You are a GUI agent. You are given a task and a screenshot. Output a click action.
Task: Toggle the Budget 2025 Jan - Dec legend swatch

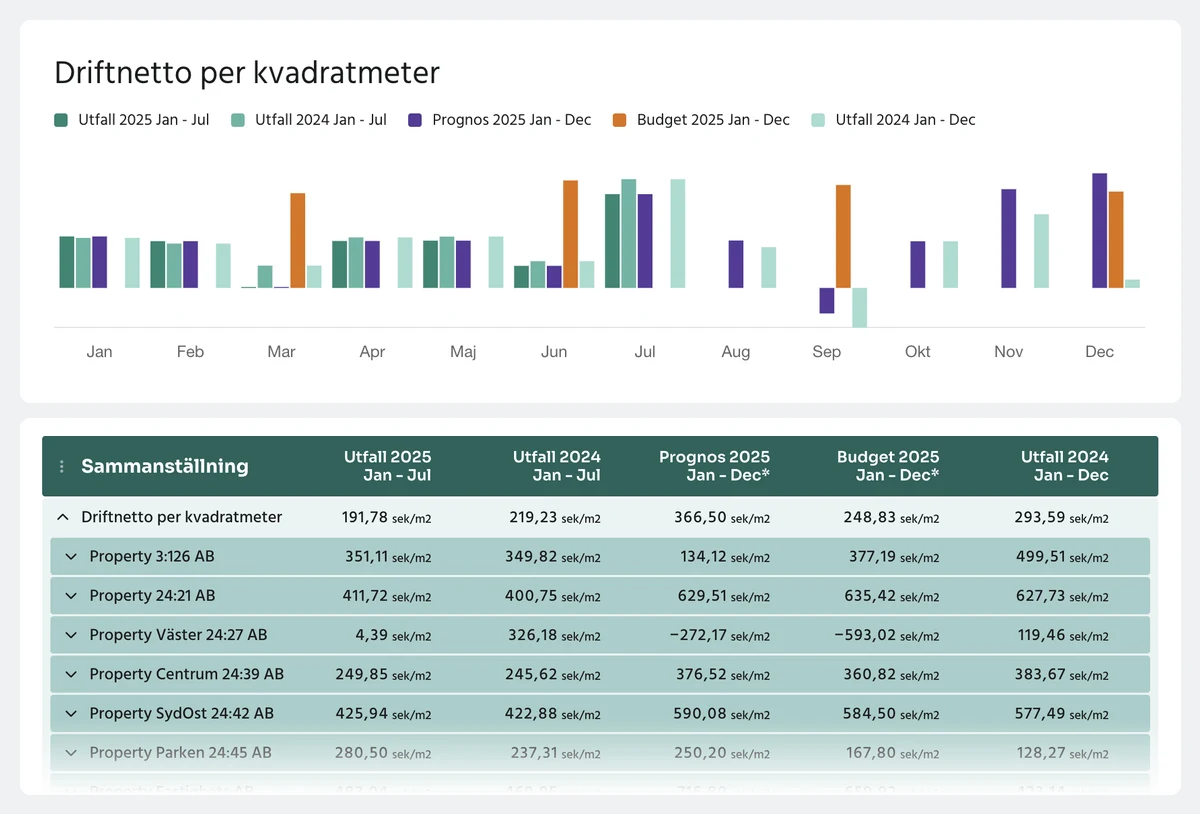click(620, 120)
